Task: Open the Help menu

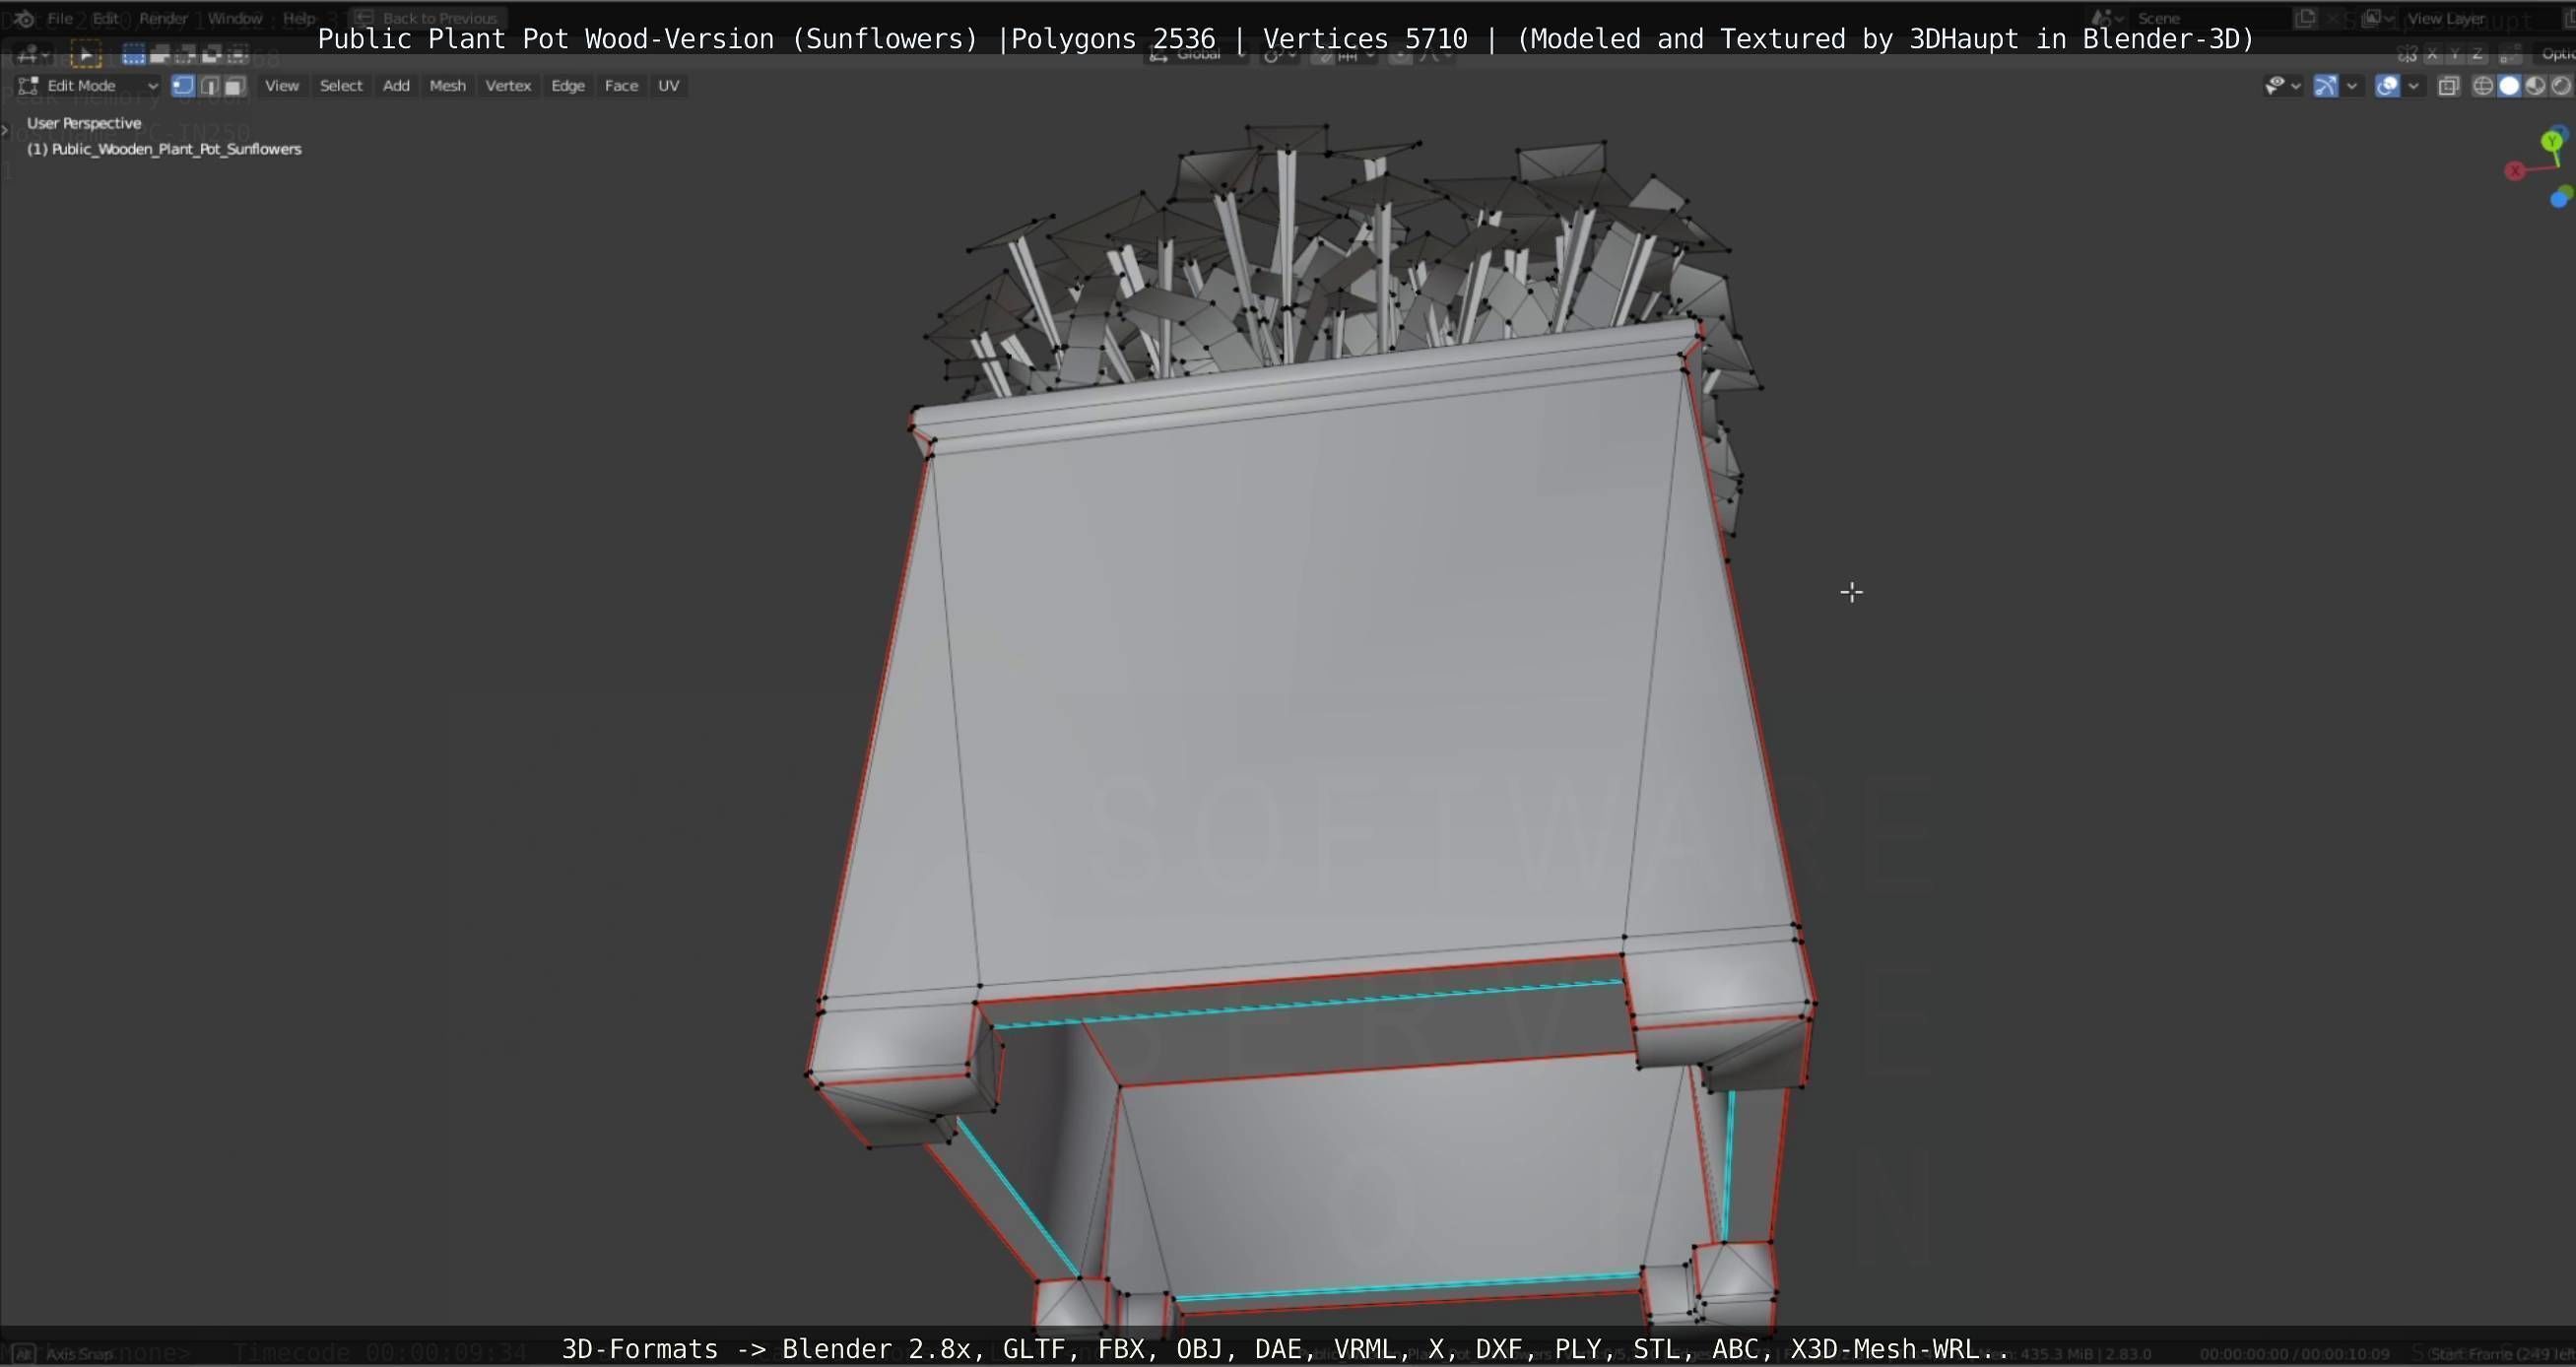Action: (298, 18)
